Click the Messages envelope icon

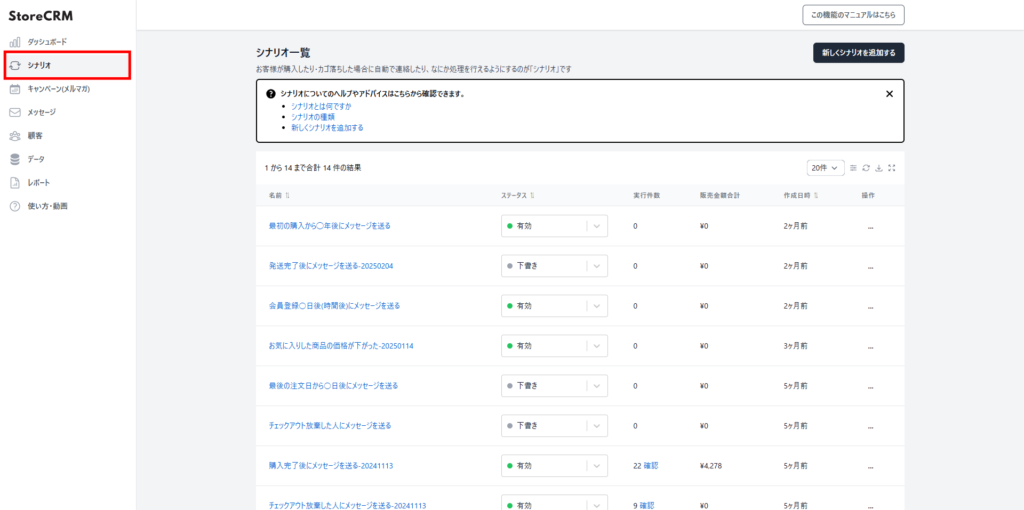tap(15, 112)
